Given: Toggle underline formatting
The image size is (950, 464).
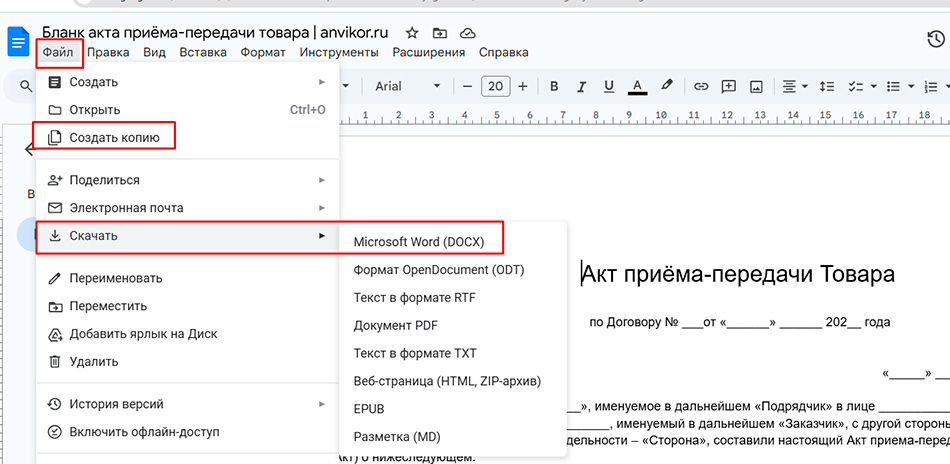Looking at the screenshot, I should pos(609,87).
